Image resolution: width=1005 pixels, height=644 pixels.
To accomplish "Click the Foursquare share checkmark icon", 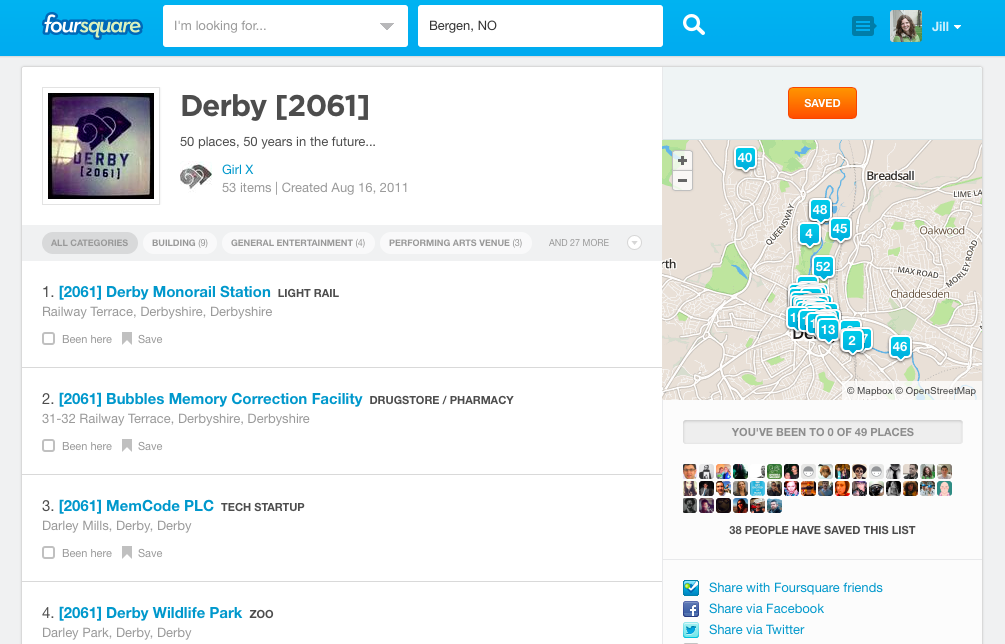I will [691, 588].
